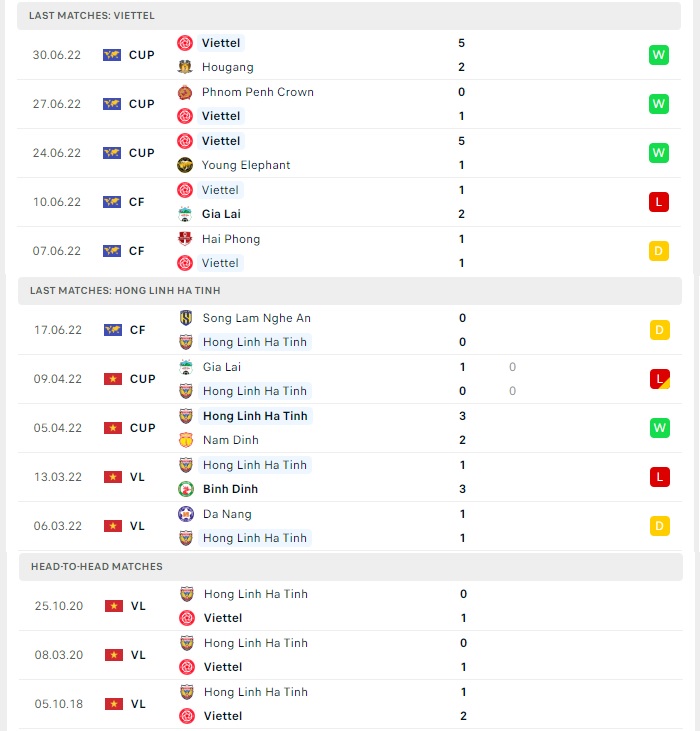700x731 pixels.
Task: Click the world flag icon on the 30.06.22 CUP match
Action: pyautogui.click(x=112, y=55)
